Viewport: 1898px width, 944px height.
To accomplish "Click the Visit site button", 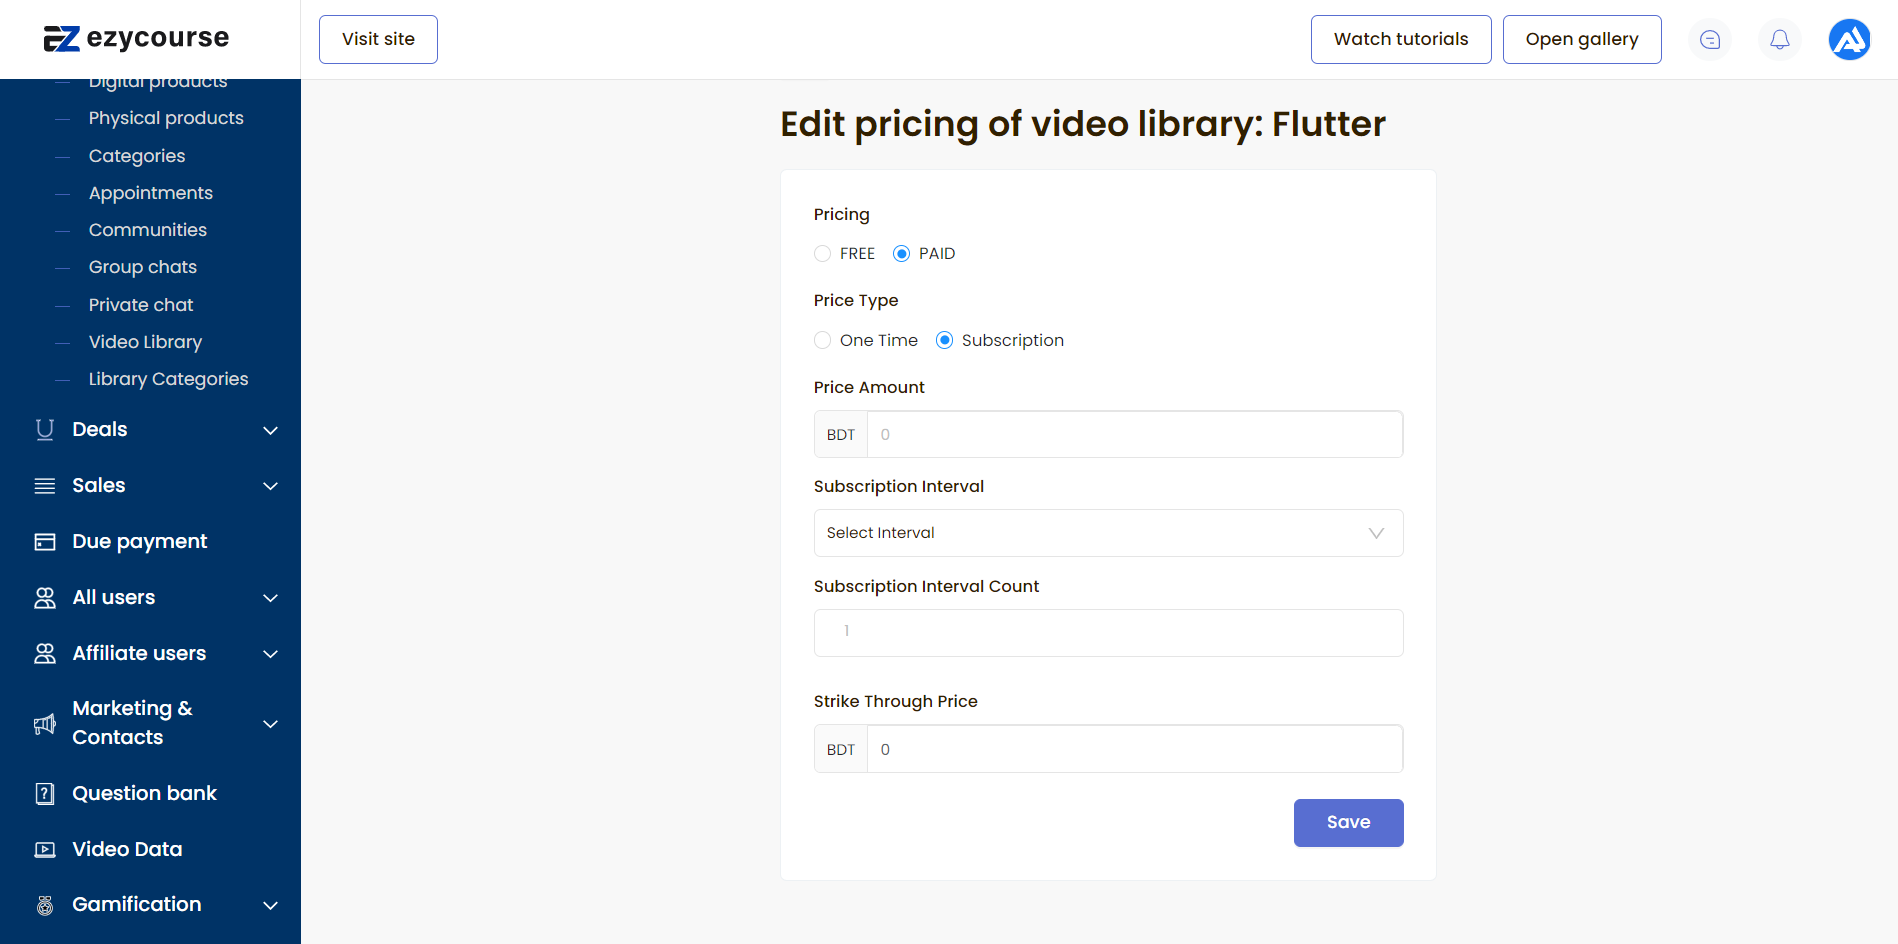I will click(378, 40).
